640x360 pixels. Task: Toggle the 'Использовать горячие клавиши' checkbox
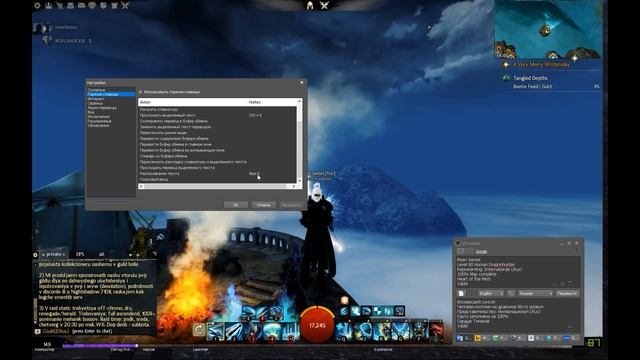(140, 92)
